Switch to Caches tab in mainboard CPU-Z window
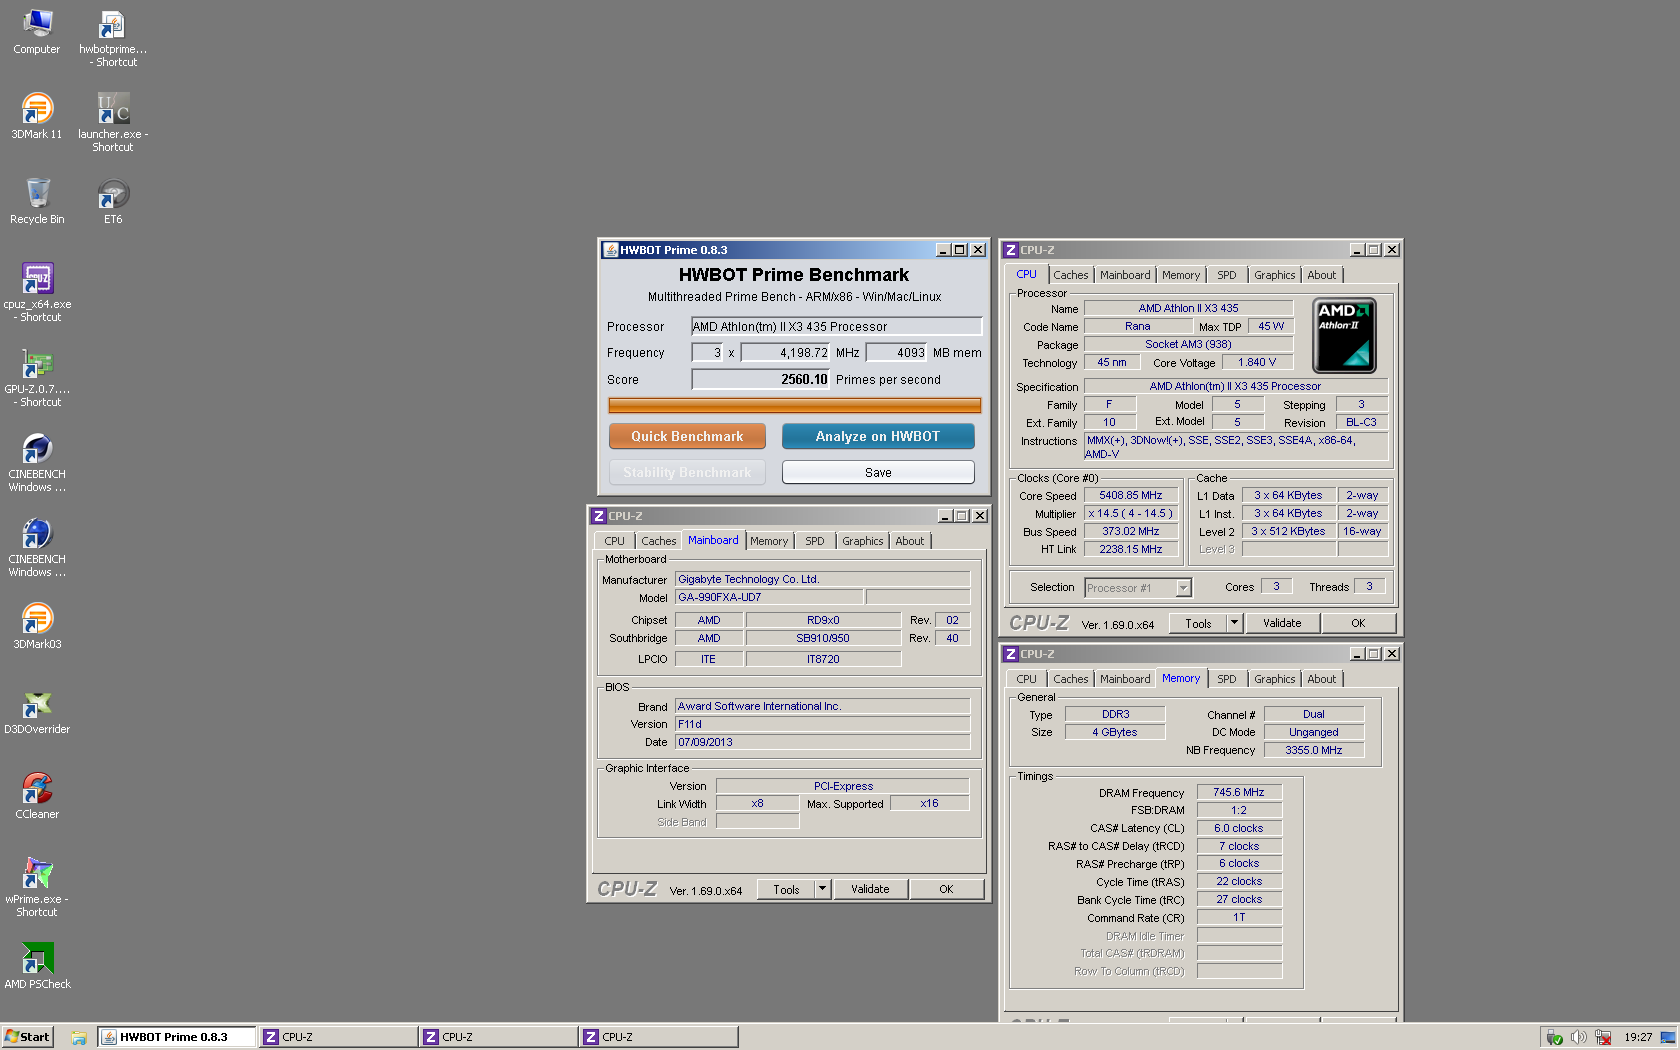Image resolution: width=1680 pixels, height=1050 pixels. (659, 541)
